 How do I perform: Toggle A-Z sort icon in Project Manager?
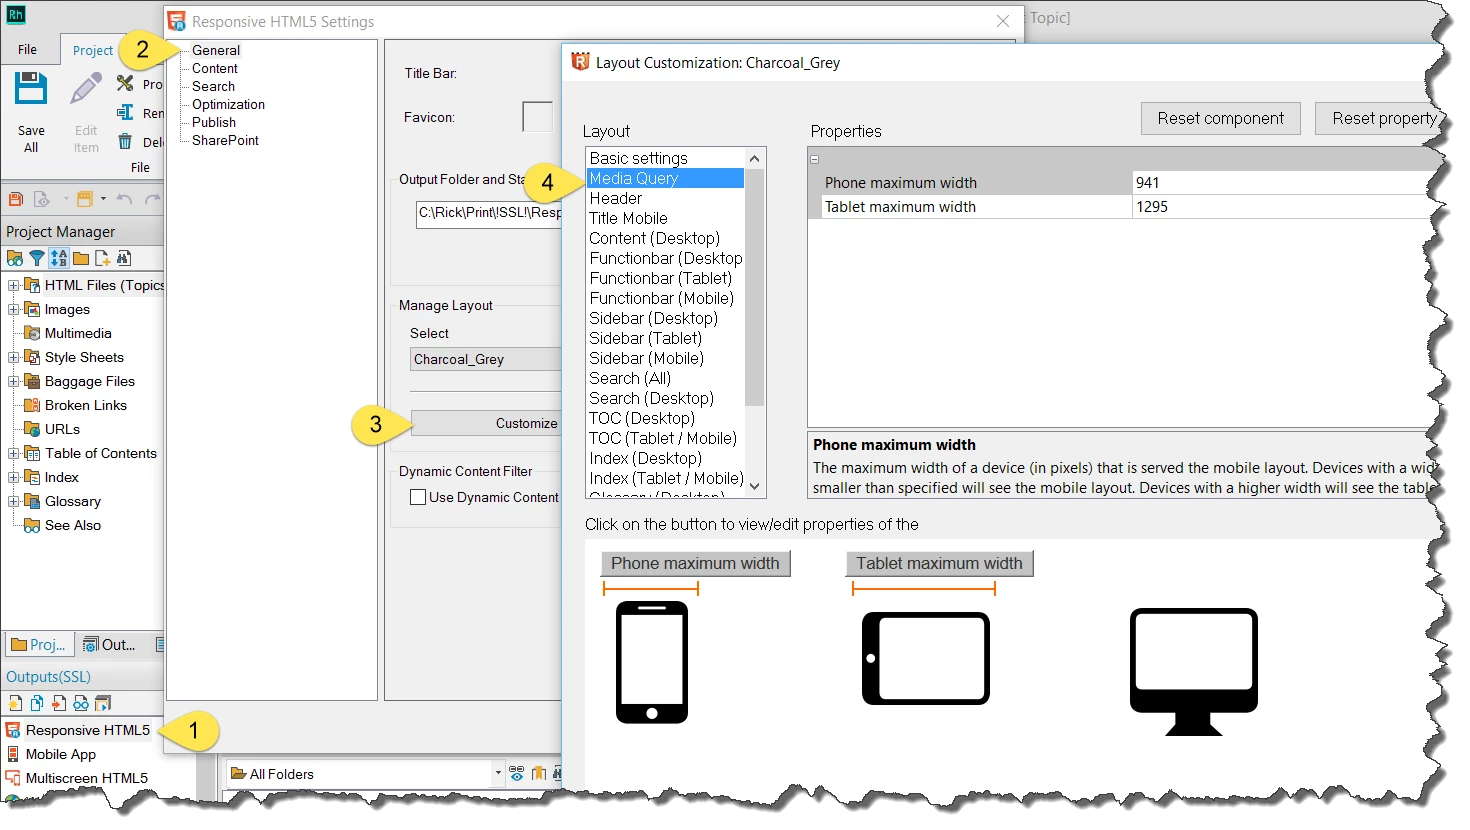[x=59, y=258]
